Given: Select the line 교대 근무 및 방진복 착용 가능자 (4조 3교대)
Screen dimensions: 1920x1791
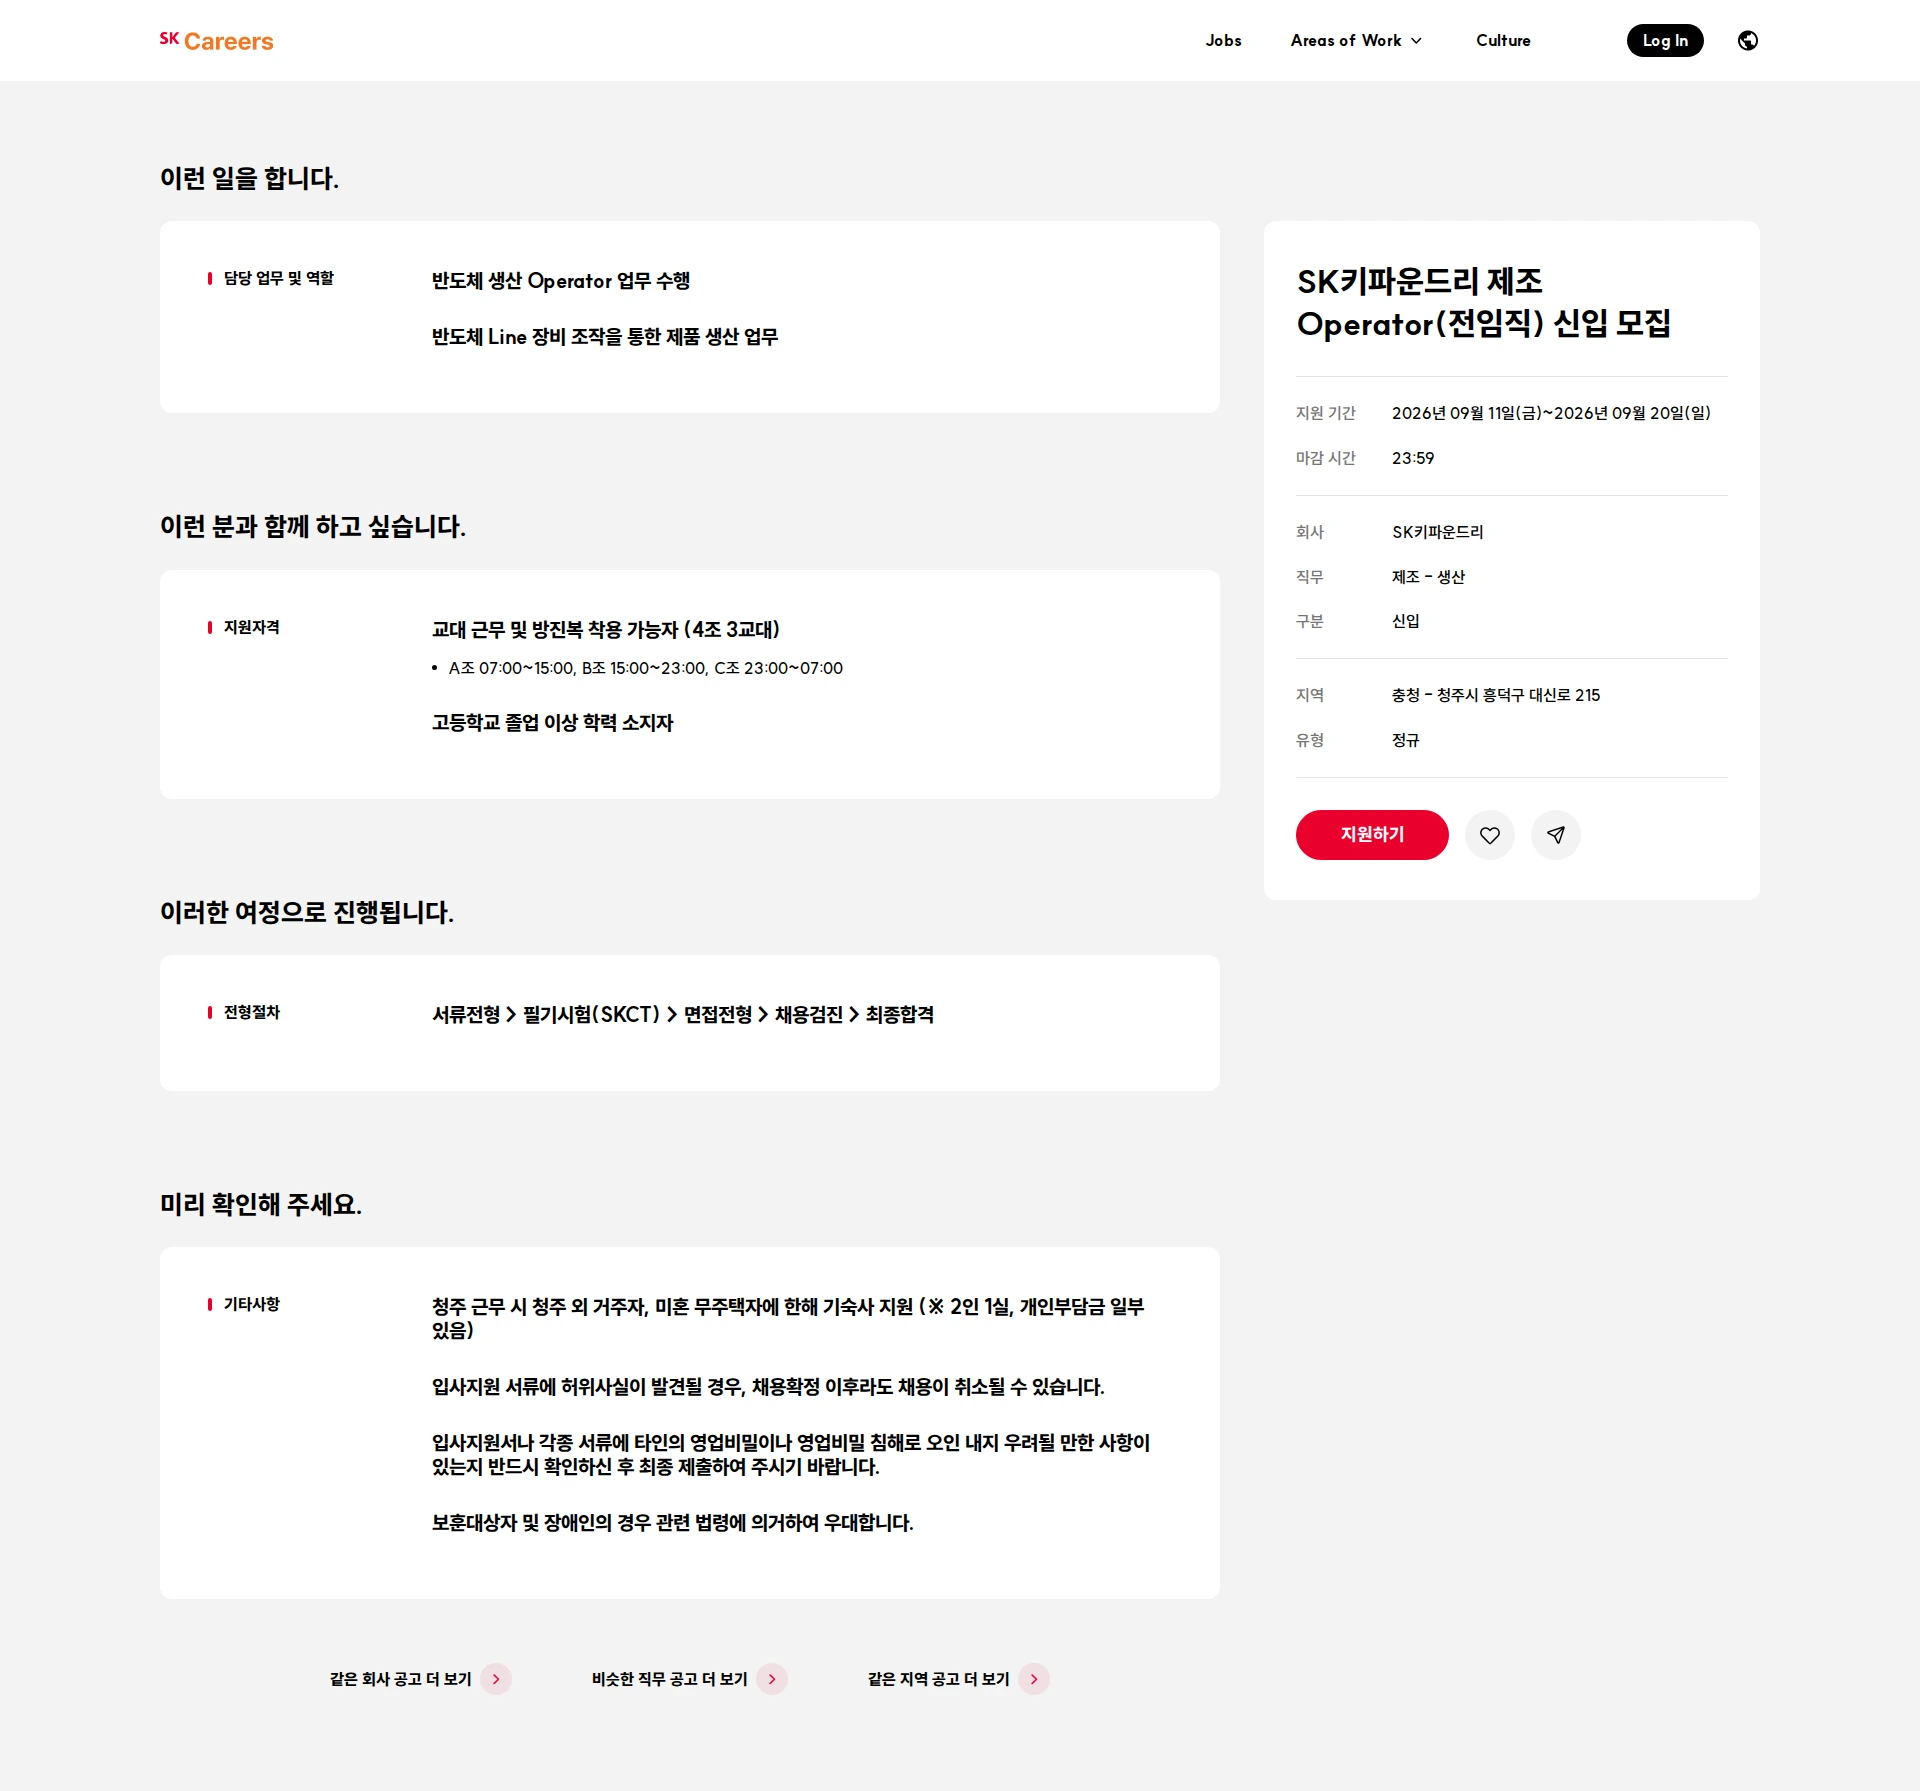Looking at the screenshot, I should tap(606, 630).
